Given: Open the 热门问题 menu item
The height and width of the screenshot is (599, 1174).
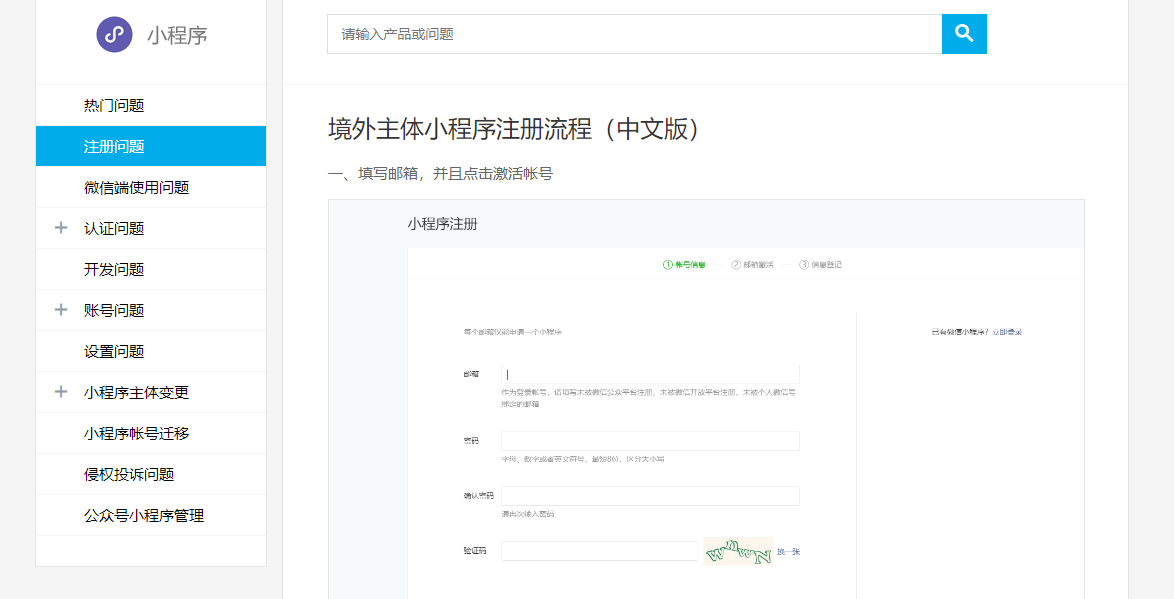Looking at the screenshot, I should [150, 106].
